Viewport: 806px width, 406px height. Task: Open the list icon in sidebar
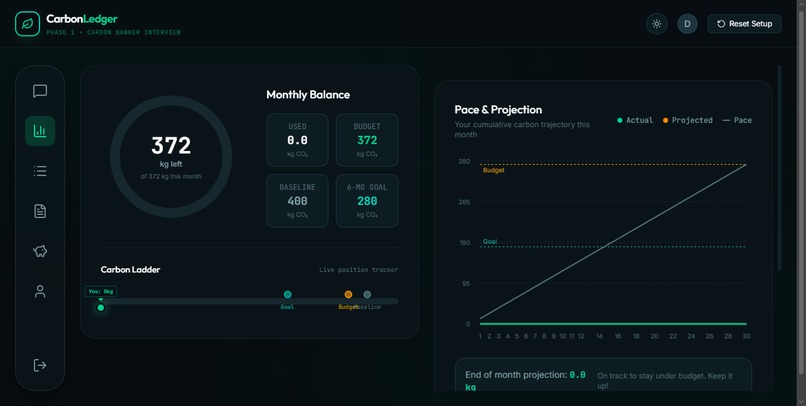[x=40, y=171]
